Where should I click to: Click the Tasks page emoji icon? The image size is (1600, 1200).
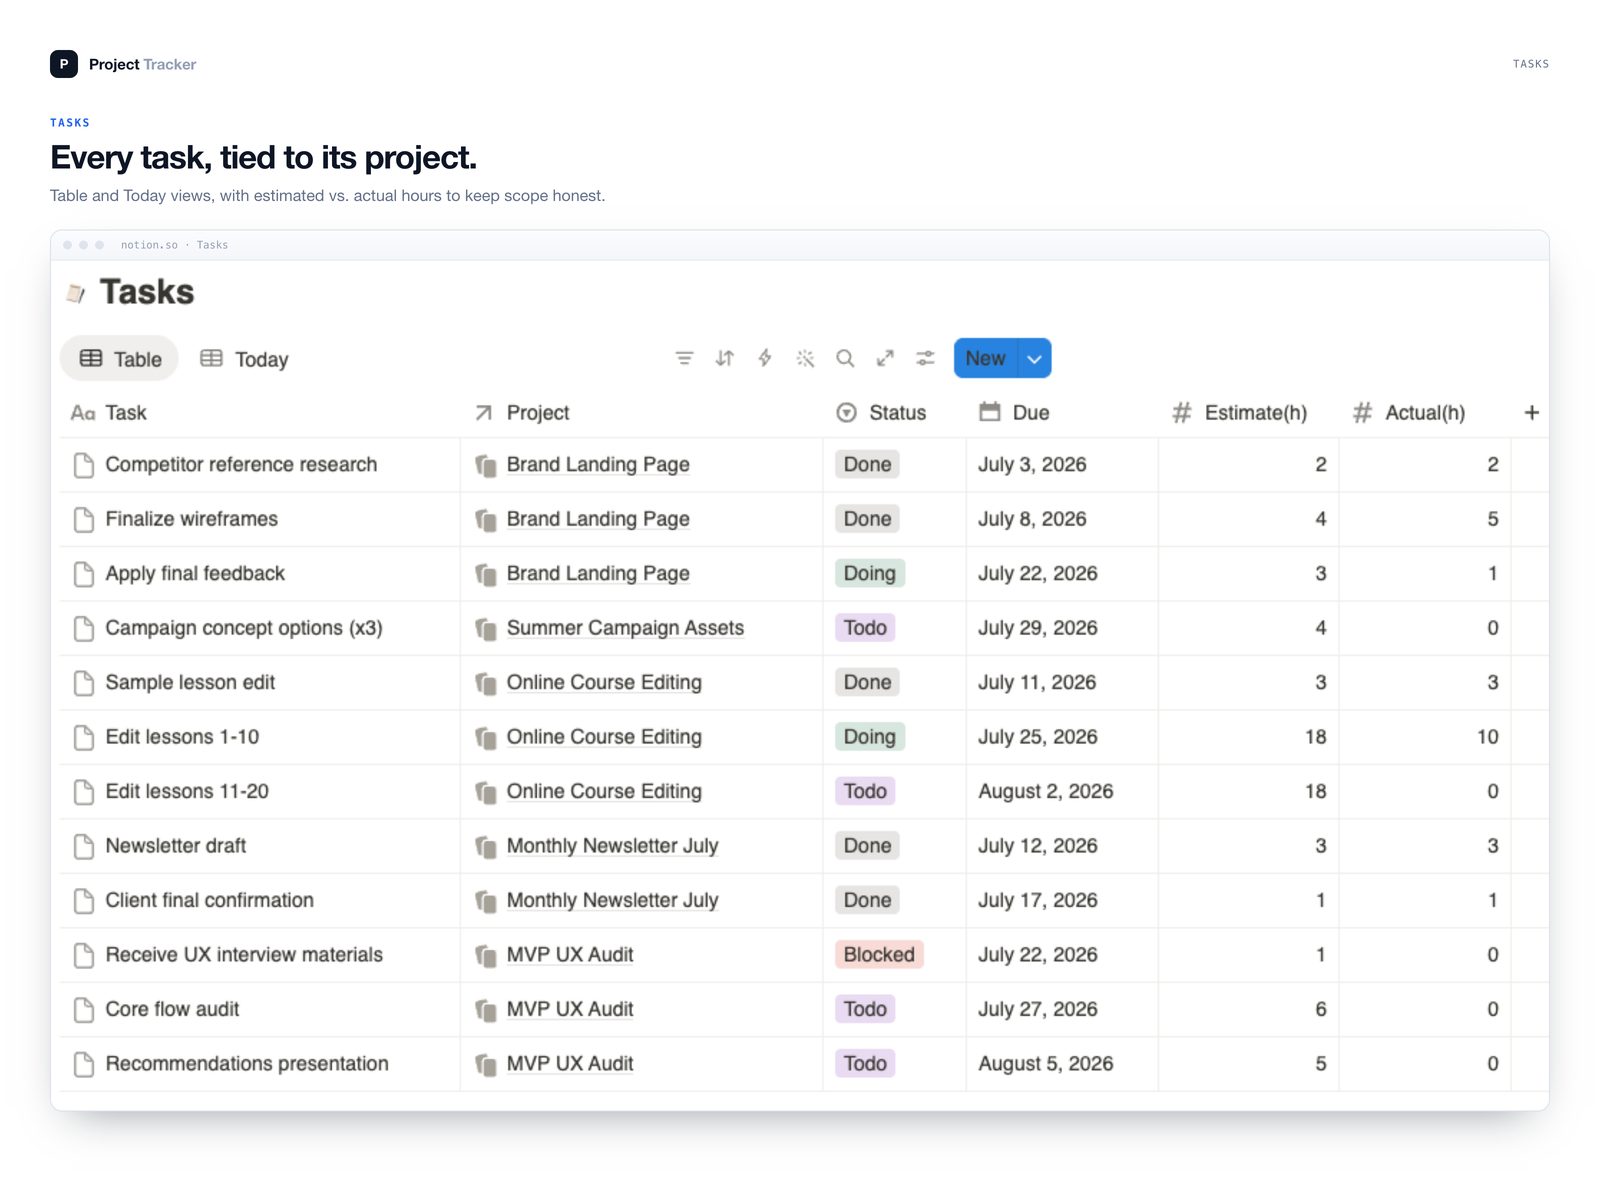tap(75, 293)
